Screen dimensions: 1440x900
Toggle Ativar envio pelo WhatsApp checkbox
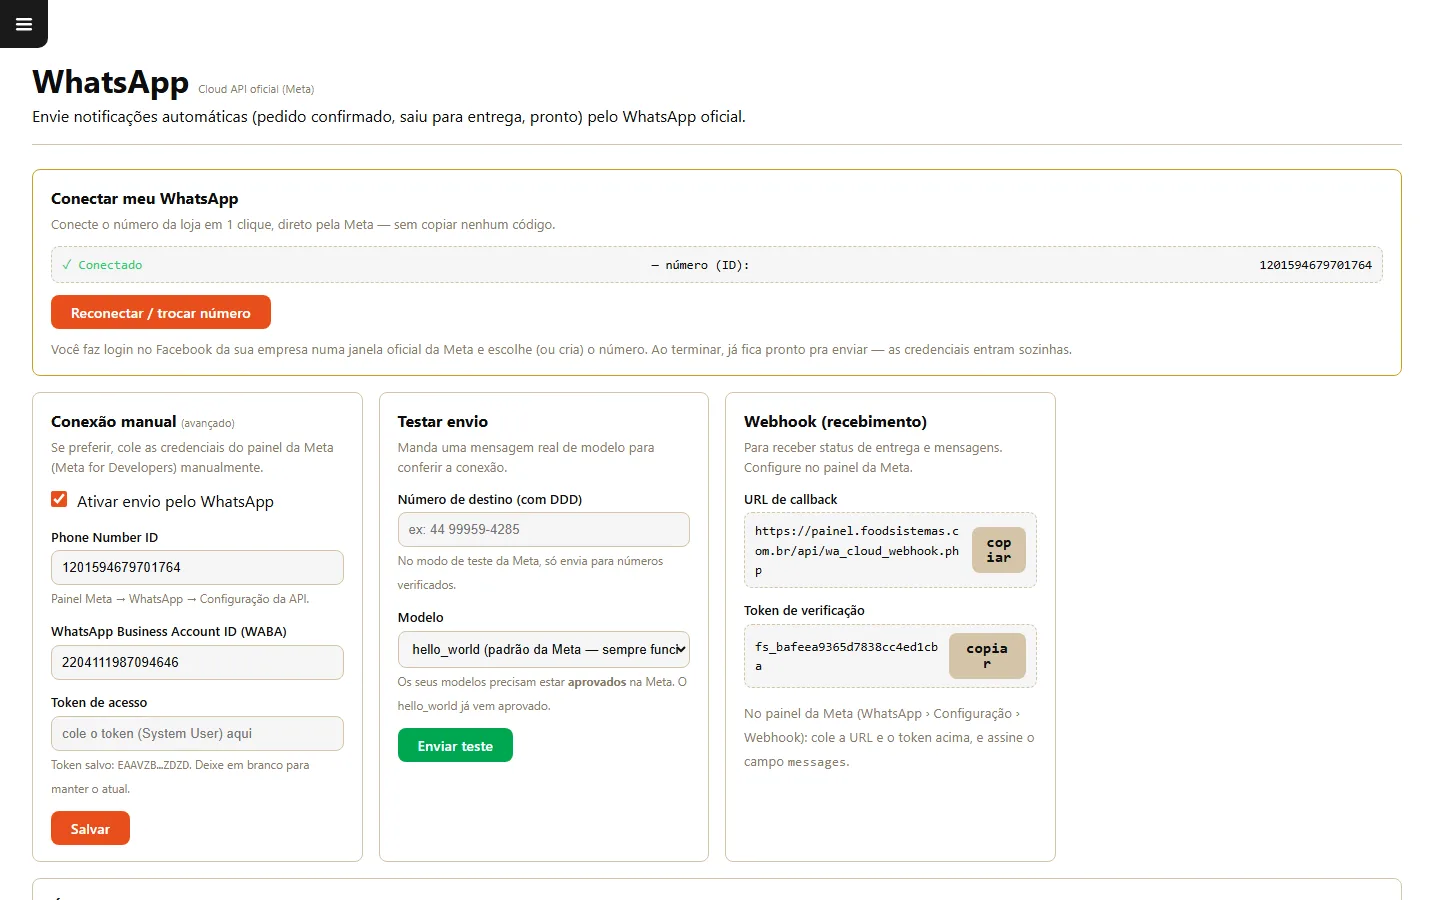[x=59, y=499]
